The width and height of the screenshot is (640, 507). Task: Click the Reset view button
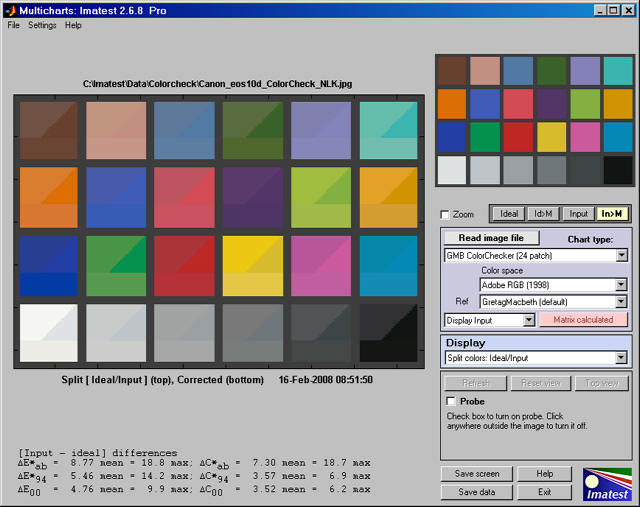pyautogui.click(x=541, y=383)
